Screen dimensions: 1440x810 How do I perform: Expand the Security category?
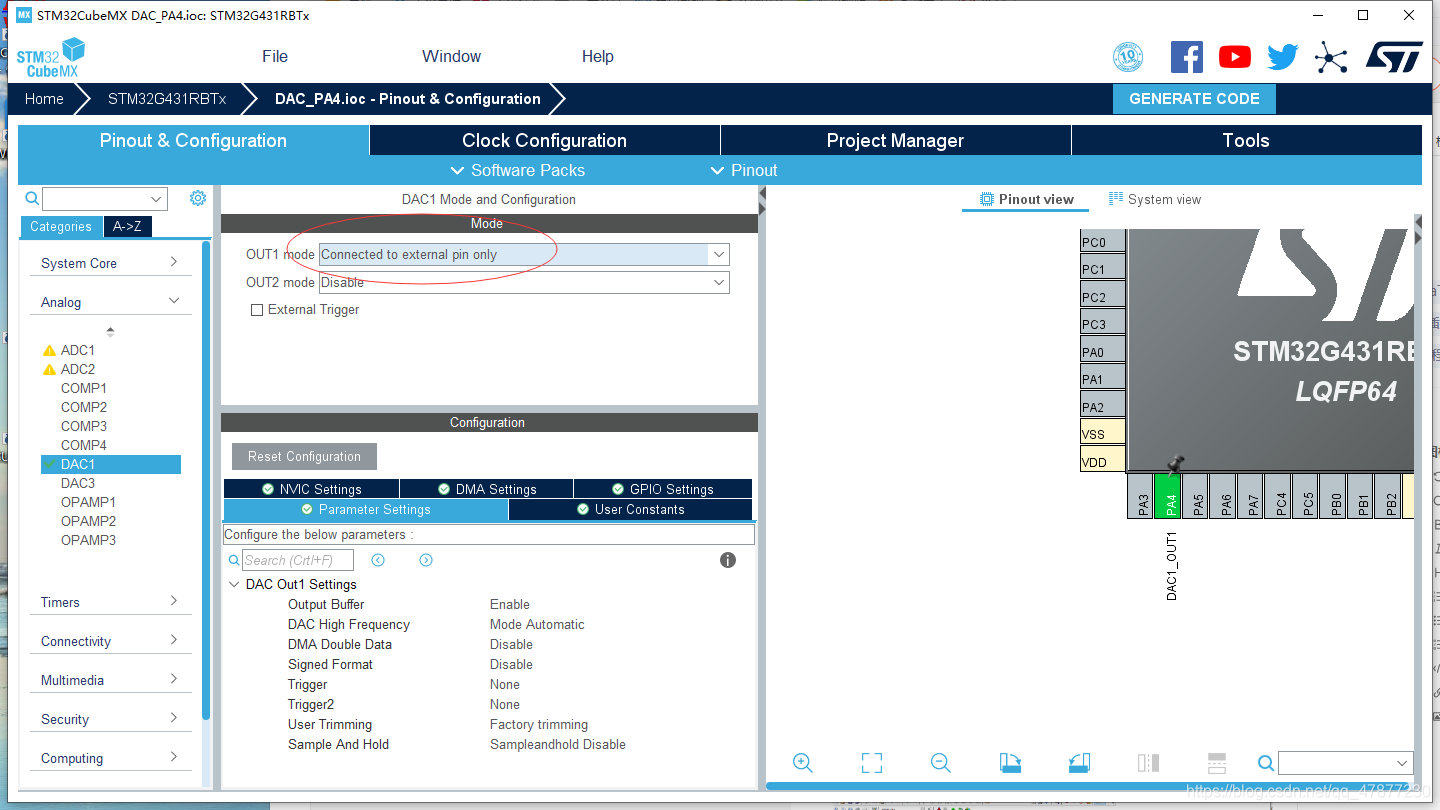pos(110,719)
